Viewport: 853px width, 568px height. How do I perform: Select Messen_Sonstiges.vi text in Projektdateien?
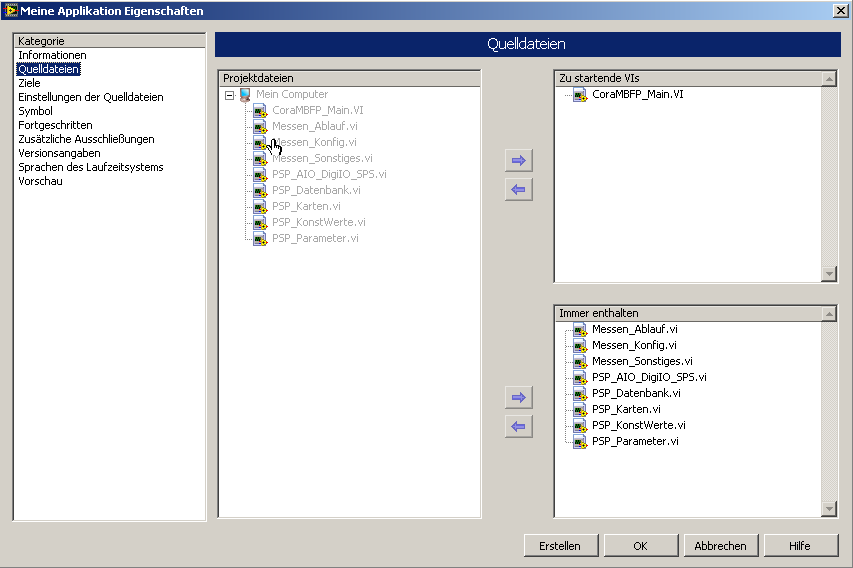[322, 158]
